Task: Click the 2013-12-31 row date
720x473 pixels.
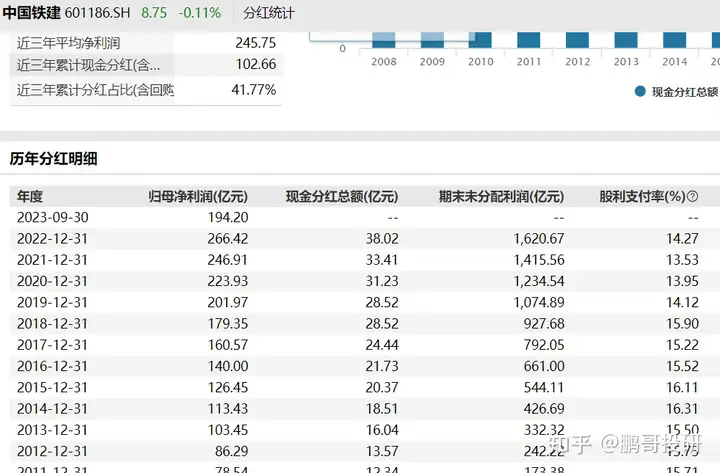Action: tap(52, 430)
